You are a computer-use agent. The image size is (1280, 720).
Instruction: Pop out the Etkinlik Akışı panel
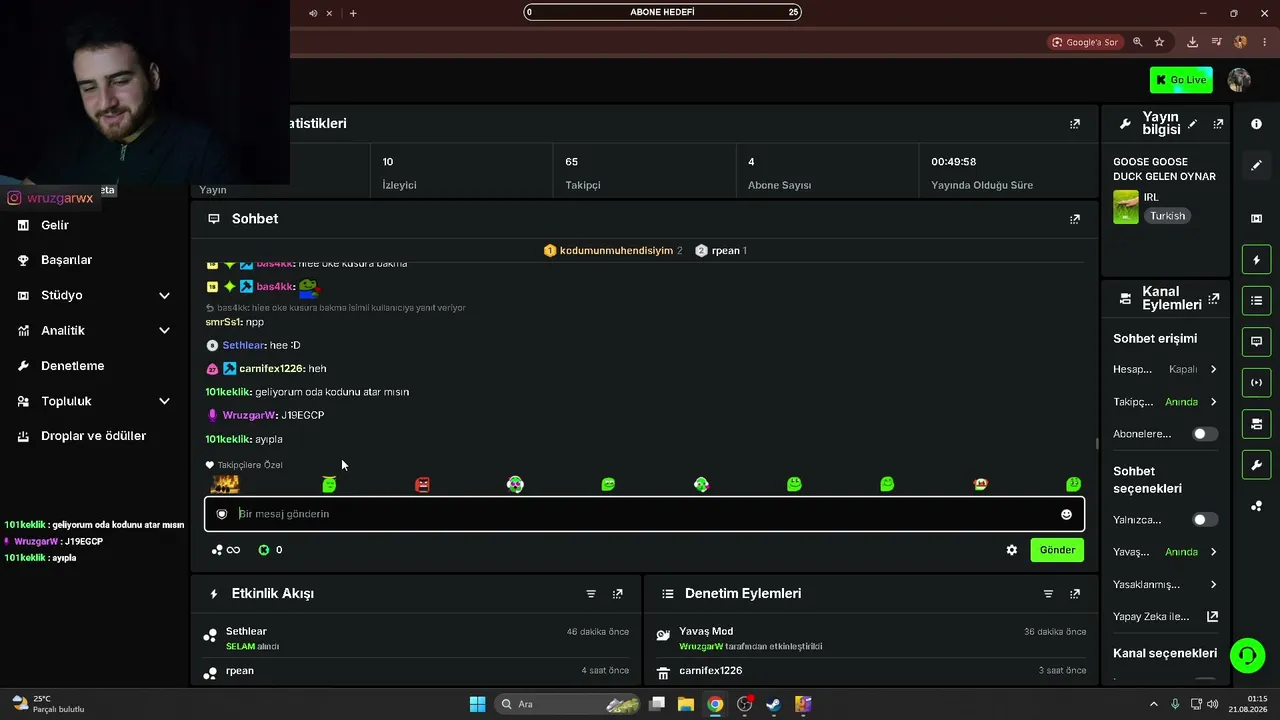click(618, 594)
